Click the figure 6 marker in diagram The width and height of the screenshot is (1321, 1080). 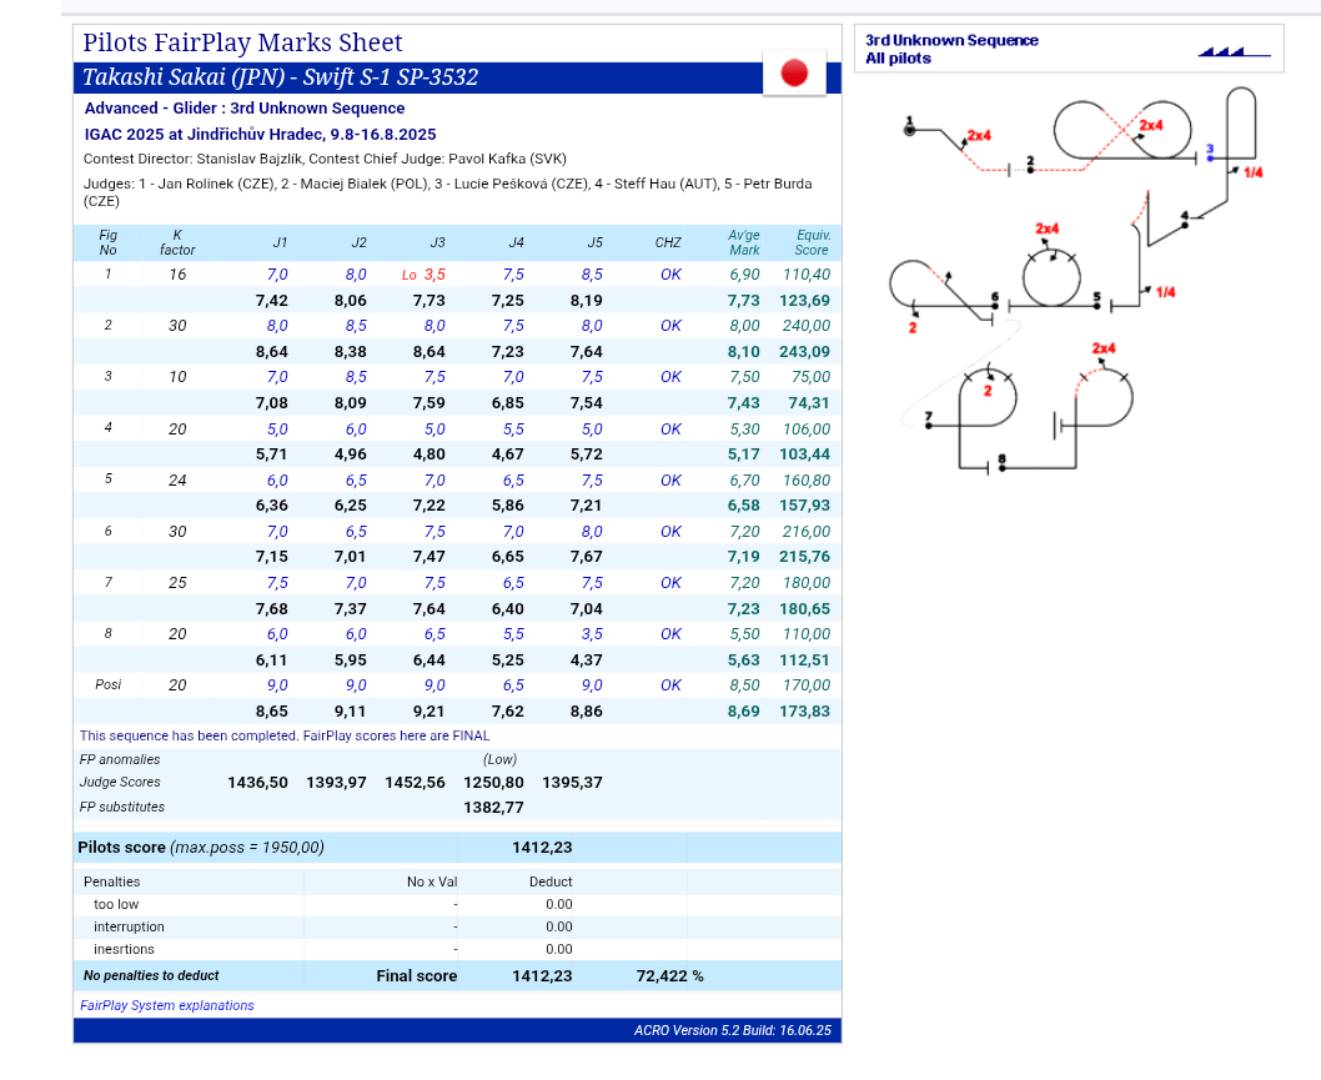(994, 305)
